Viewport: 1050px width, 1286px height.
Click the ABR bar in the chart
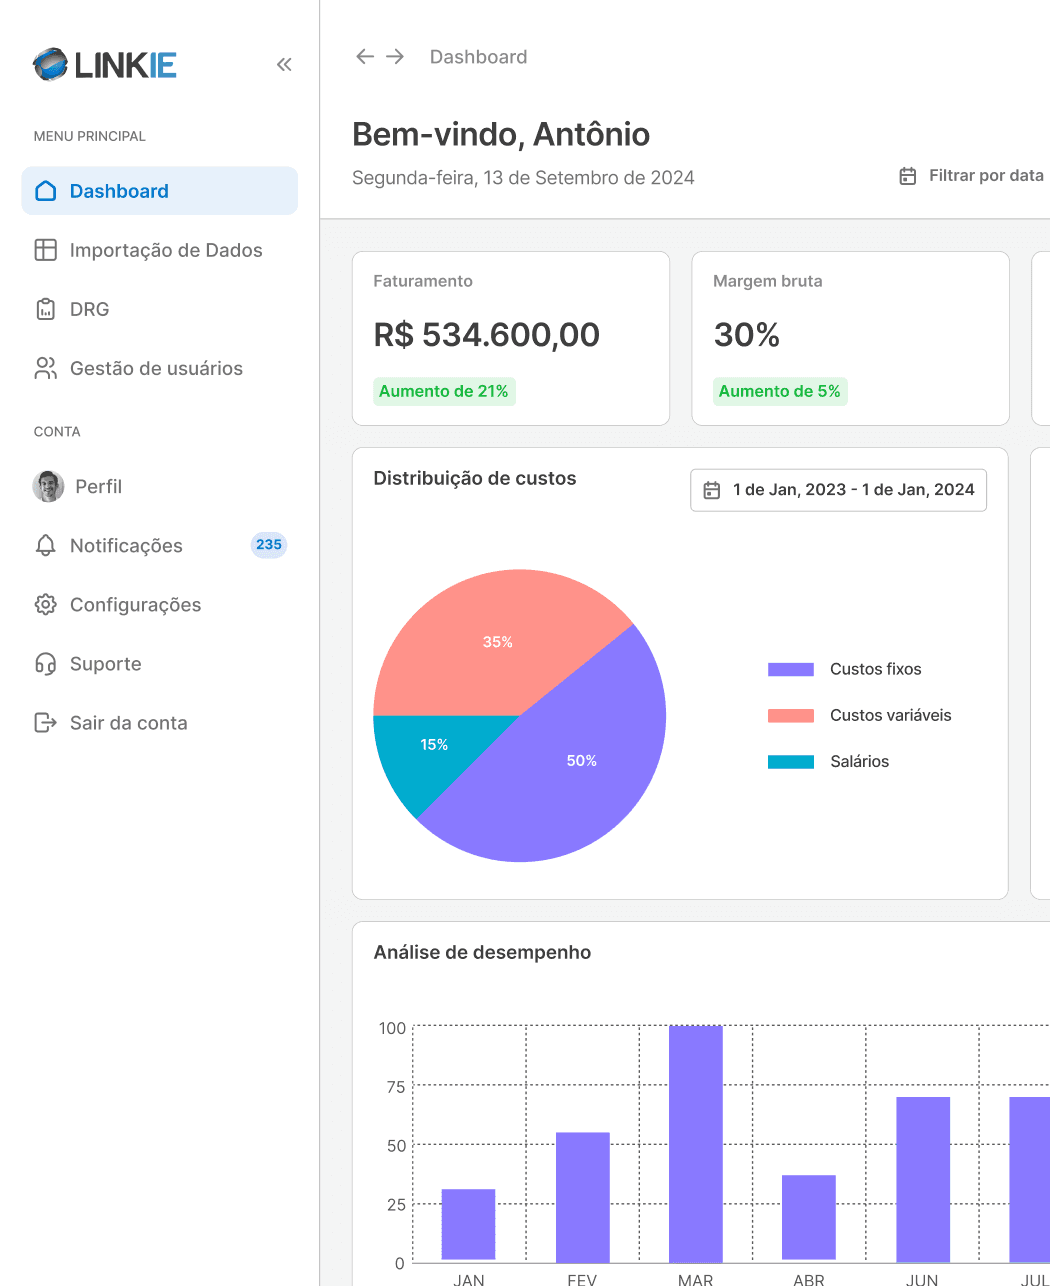pyautogui.click(x=809, y=1218)
